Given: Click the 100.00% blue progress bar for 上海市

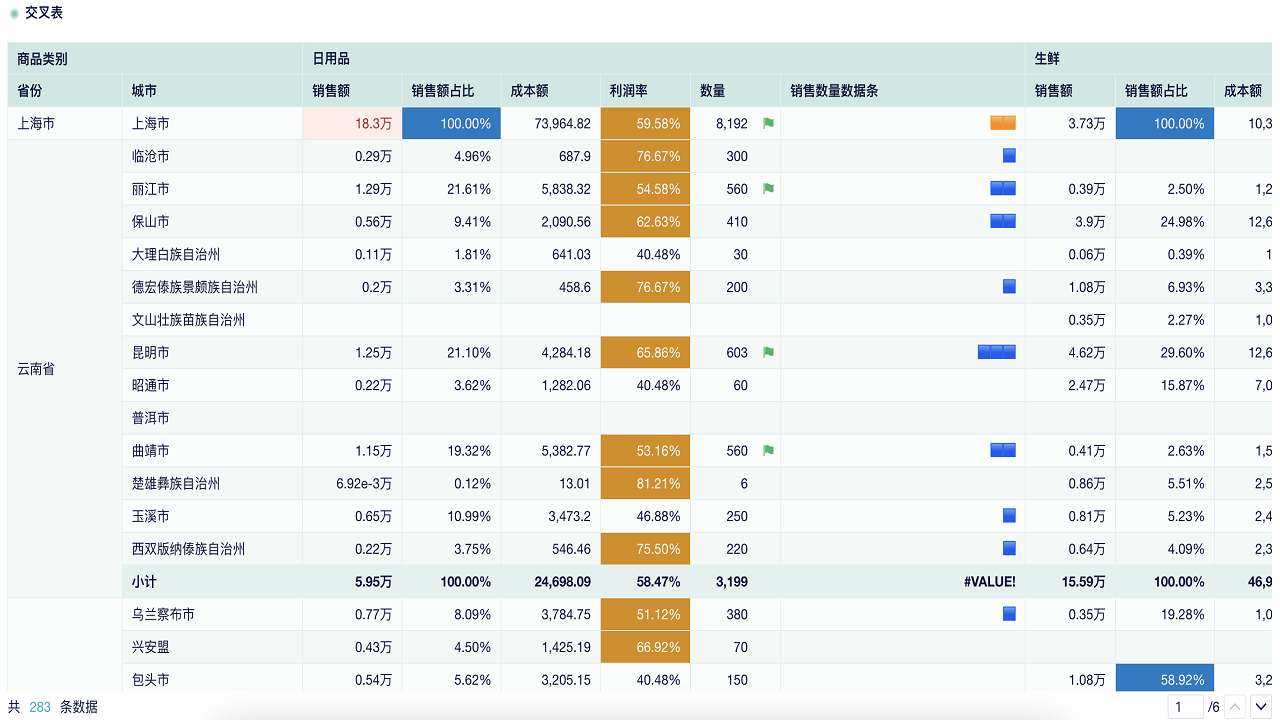Looking at the screenshot, I should (450, 122).
